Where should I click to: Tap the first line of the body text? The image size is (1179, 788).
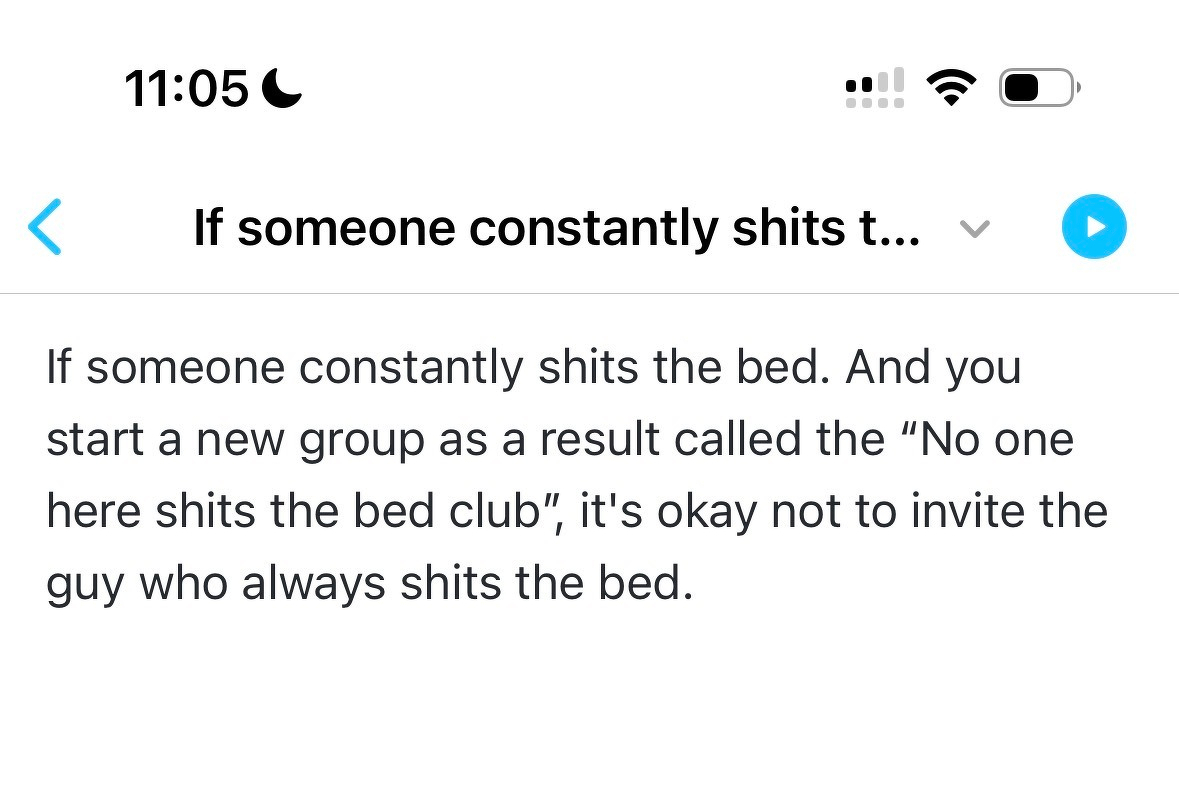coord(530,366)
